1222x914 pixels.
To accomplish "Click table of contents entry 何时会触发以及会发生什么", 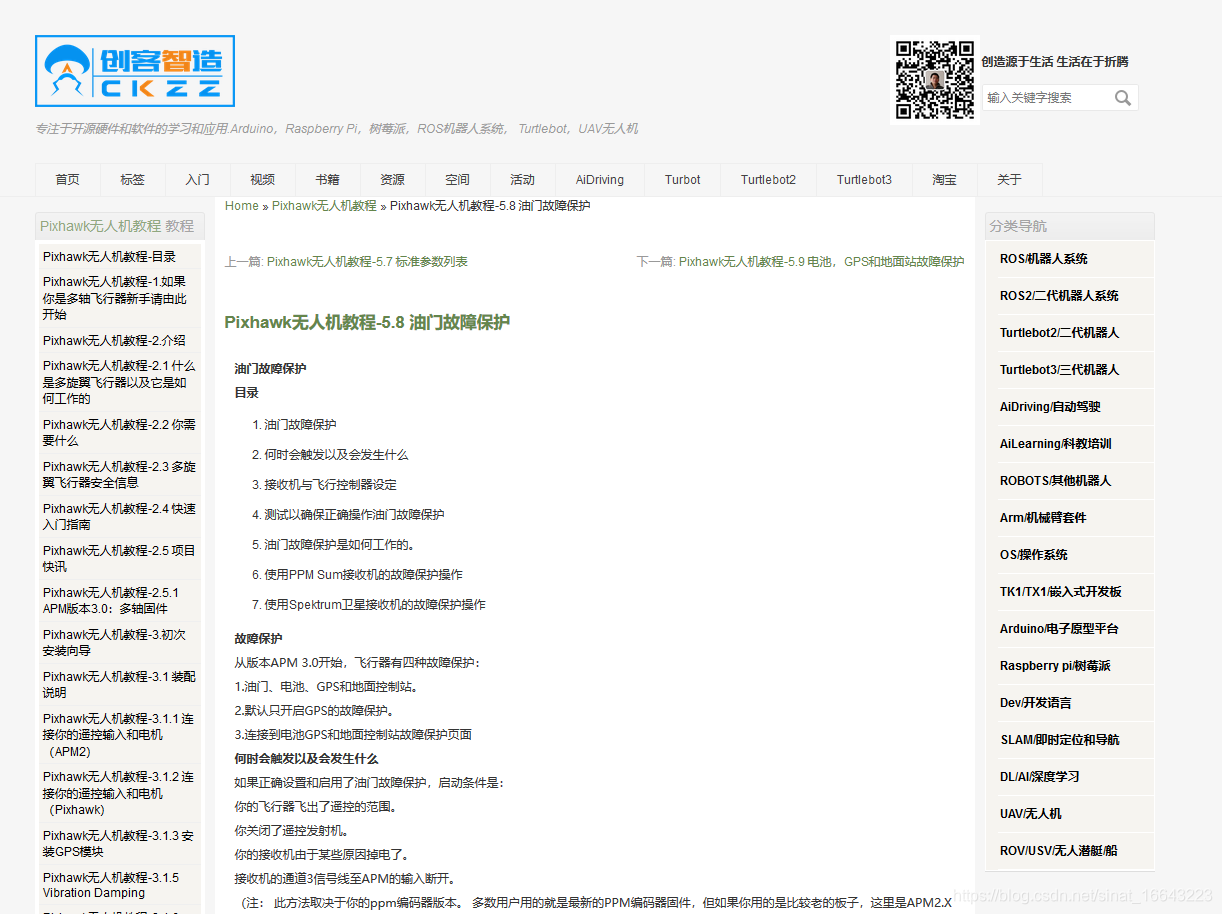I will (336, 455).
